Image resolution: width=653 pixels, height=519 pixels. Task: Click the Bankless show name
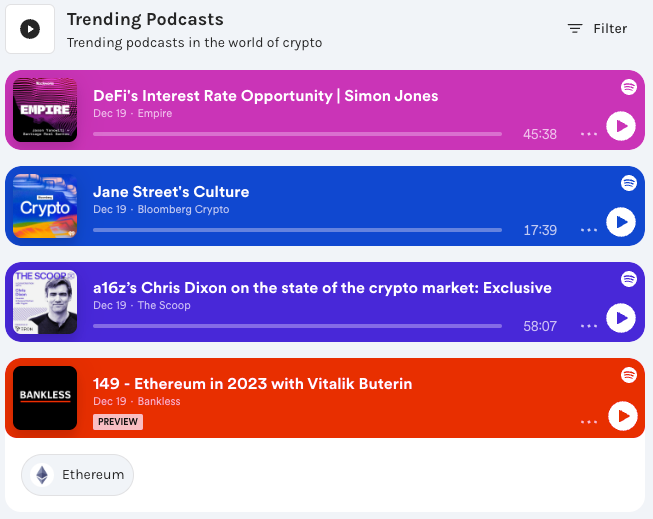click(x=159, y=402)
